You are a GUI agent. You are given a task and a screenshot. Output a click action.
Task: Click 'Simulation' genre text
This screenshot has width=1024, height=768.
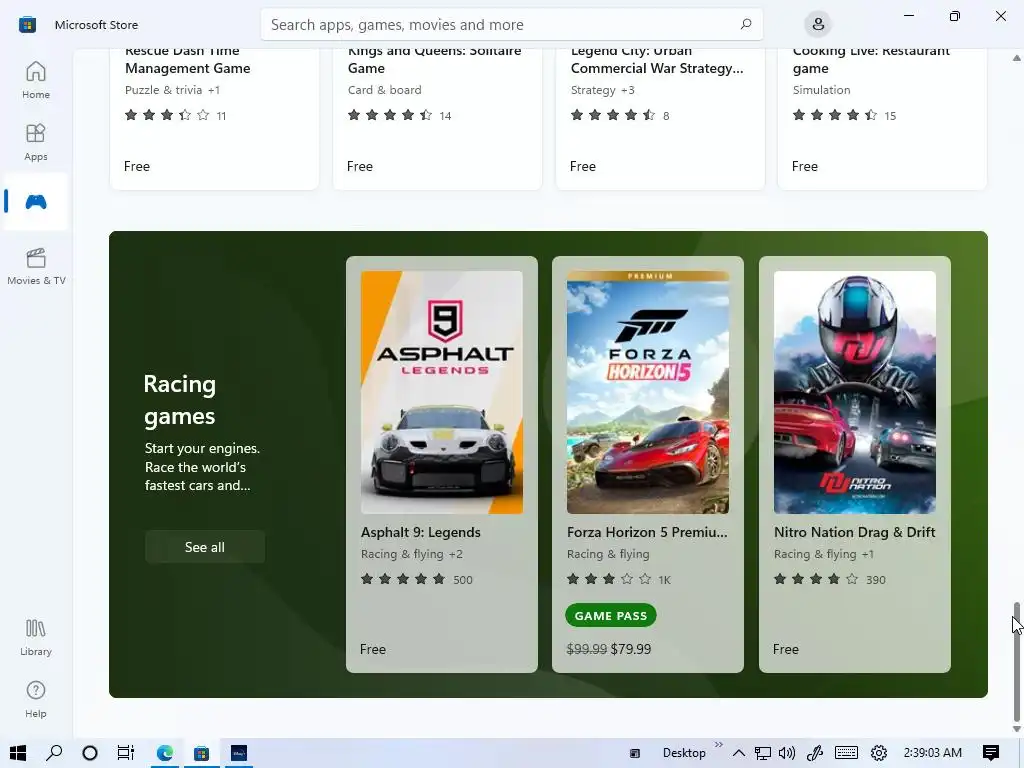tap(822, 90)
